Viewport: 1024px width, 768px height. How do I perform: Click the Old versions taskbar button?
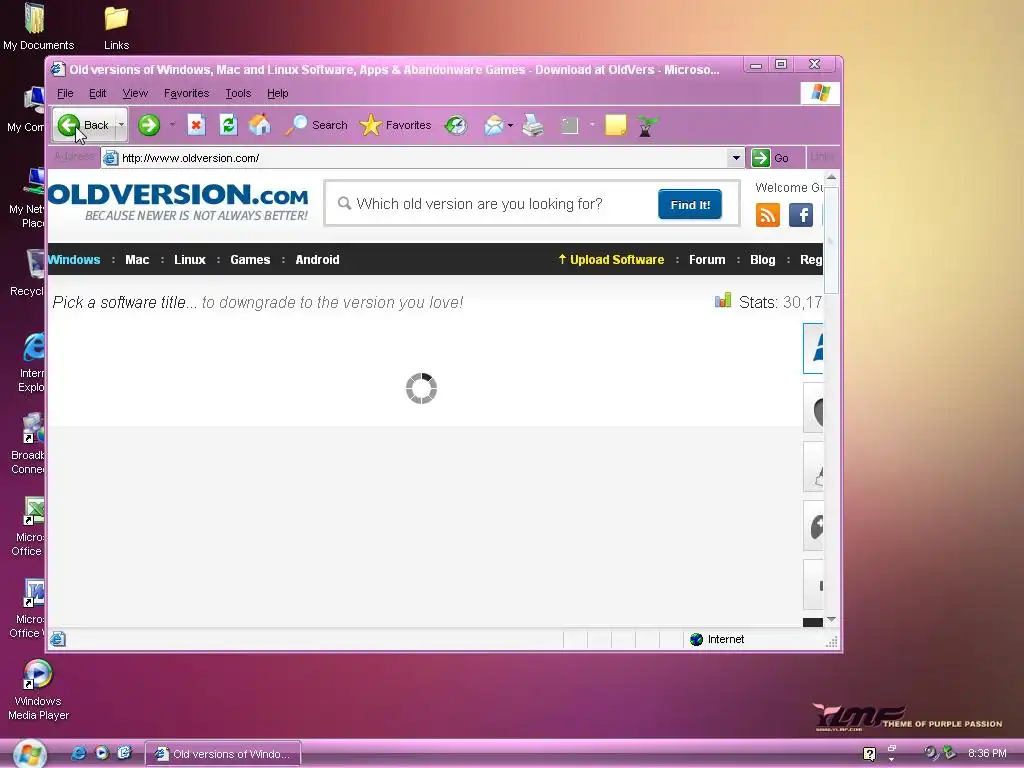(x=223, y=754)
